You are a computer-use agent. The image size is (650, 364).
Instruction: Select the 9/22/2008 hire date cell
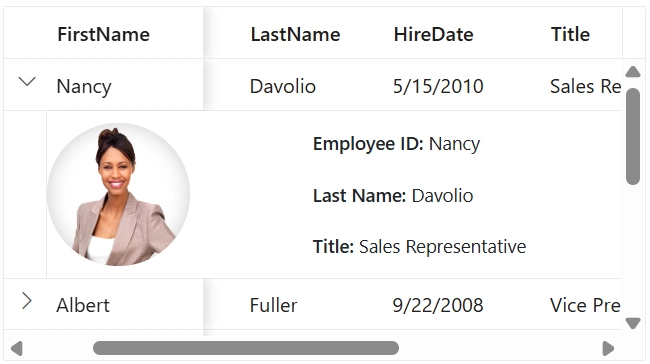pos(438,305)
